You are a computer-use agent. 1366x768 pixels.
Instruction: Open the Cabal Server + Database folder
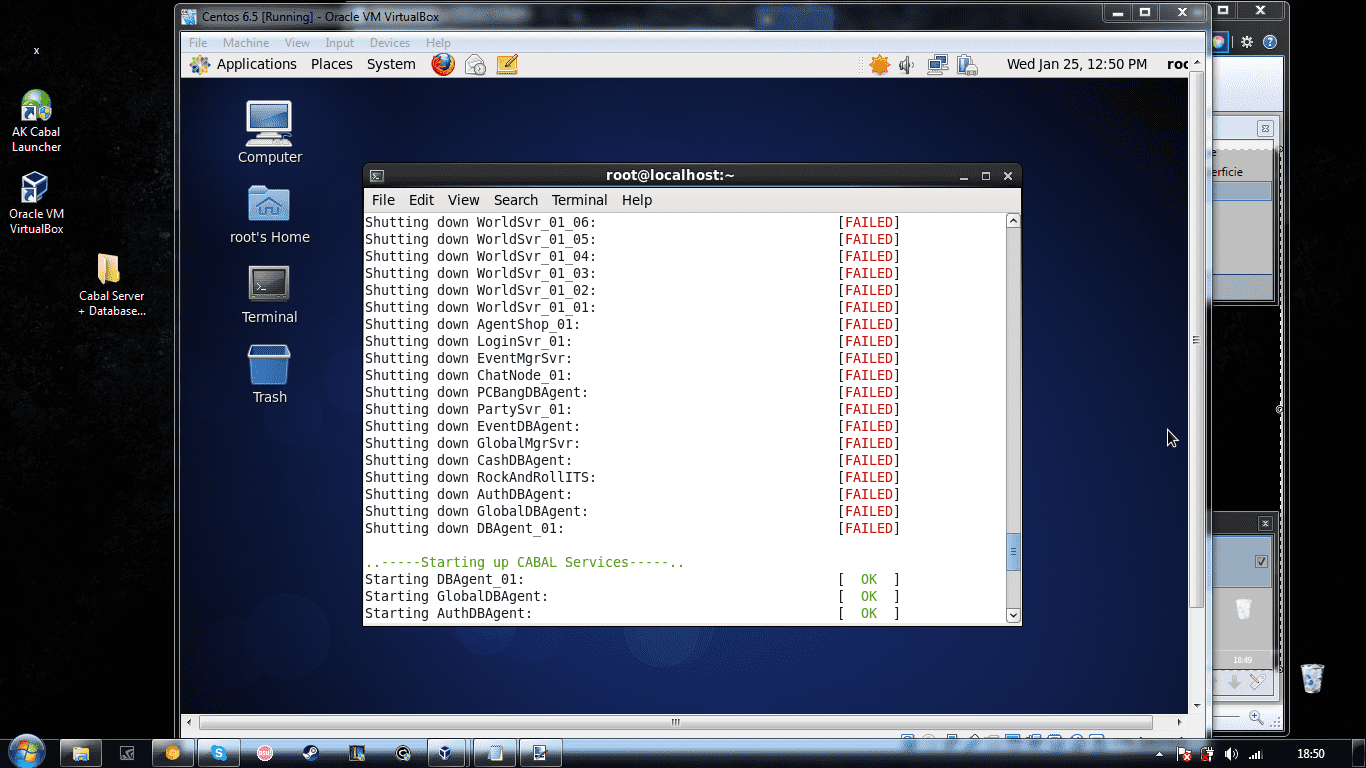pyautogui.click(x=111, y=284)
